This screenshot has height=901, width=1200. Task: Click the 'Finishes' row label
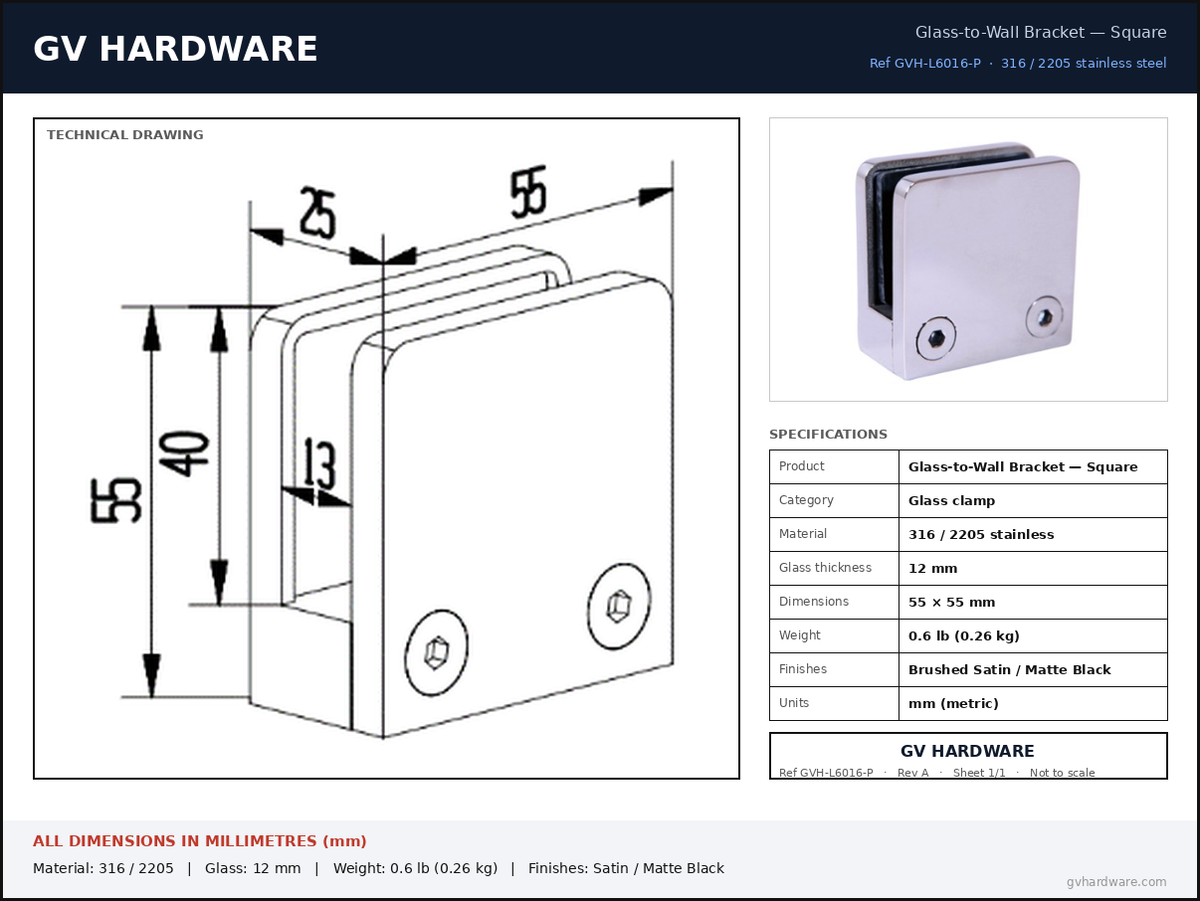803,670
